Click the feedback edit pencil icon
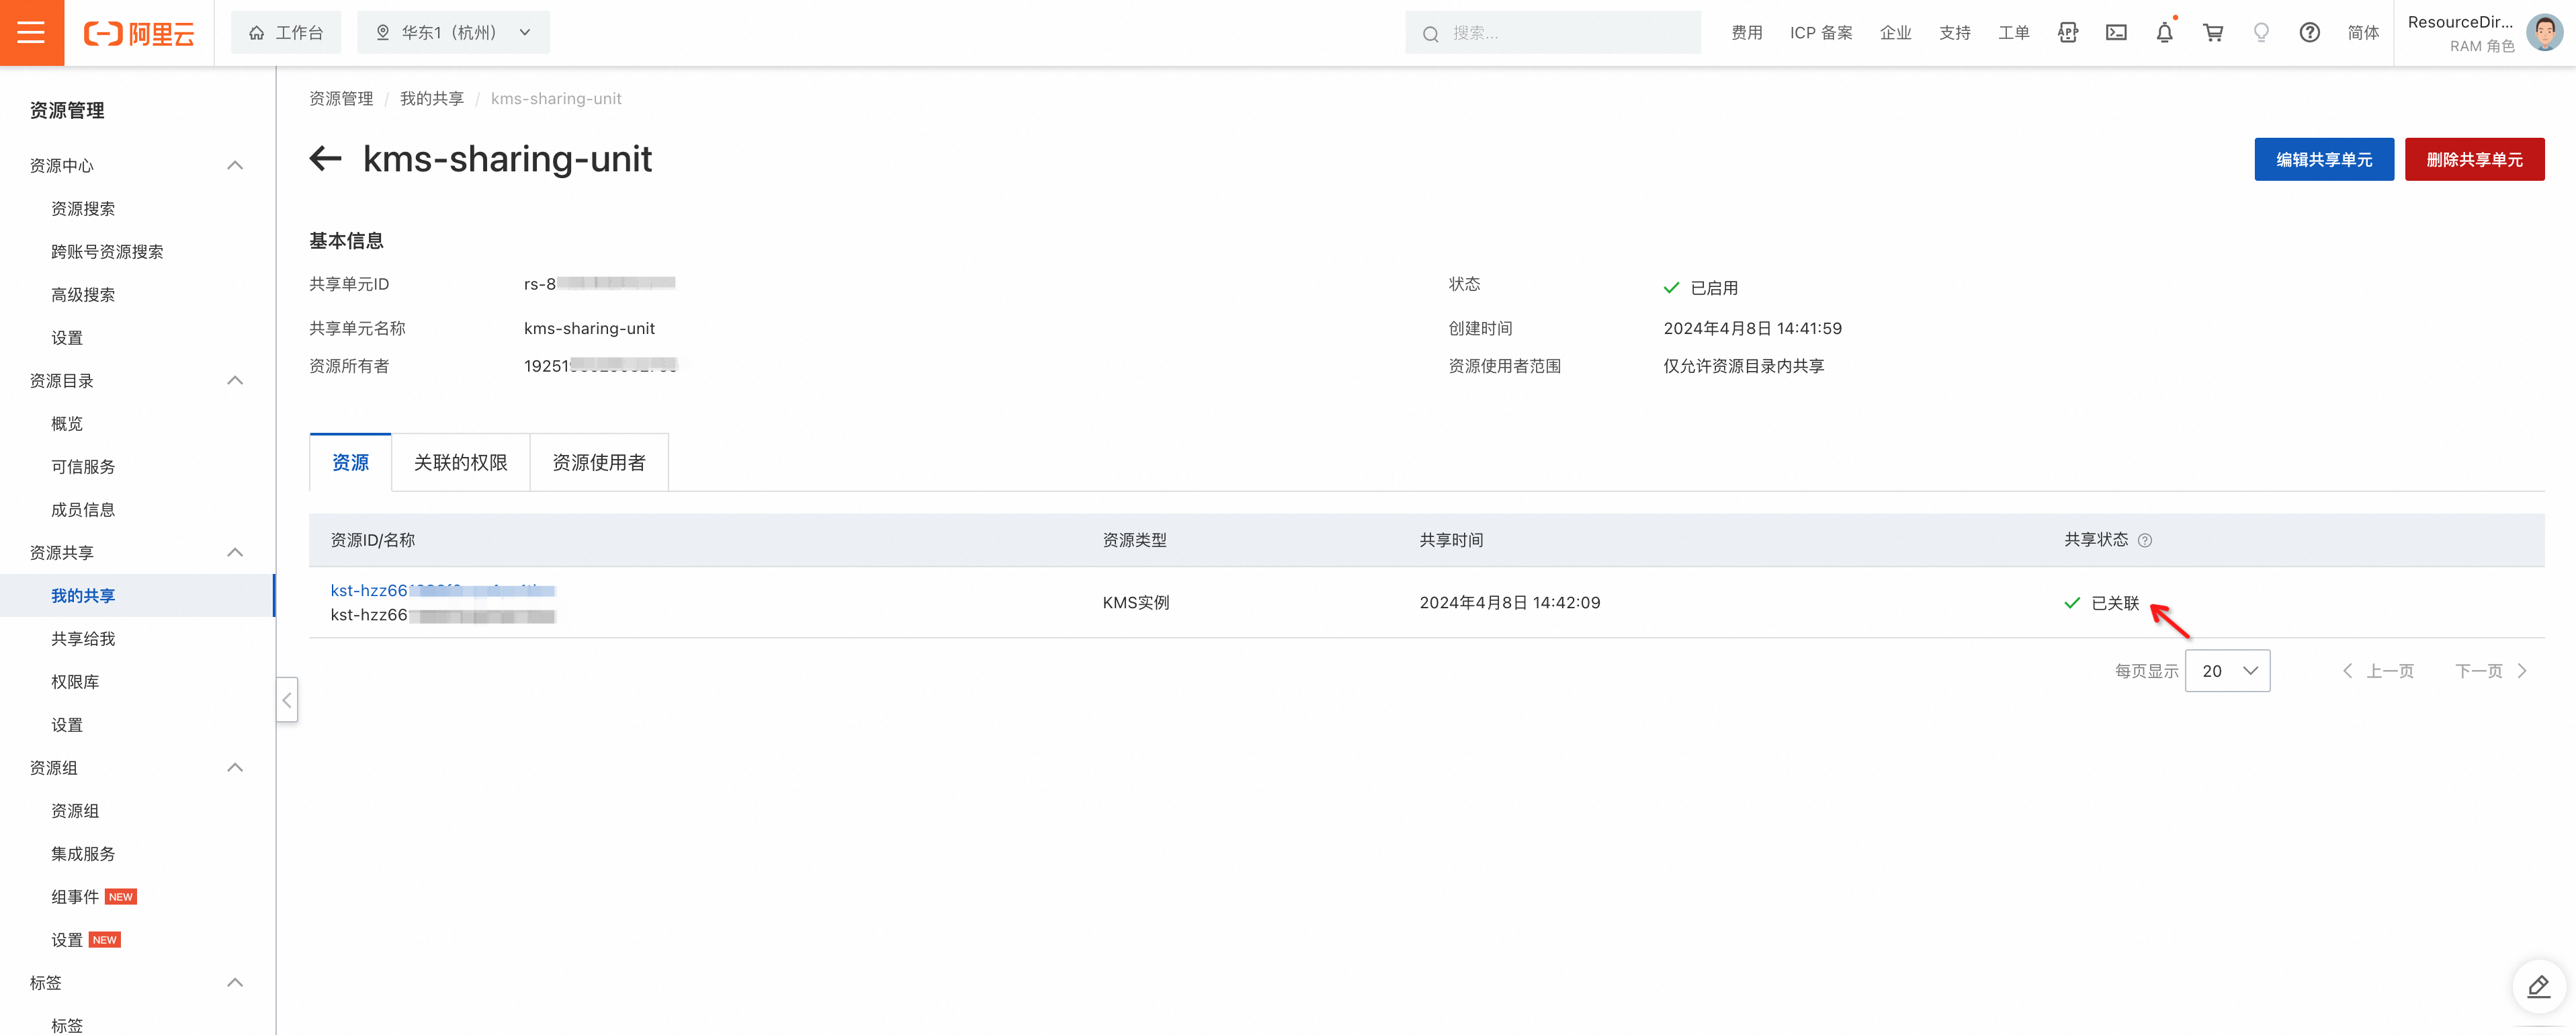 click(x=2538, y=987)
